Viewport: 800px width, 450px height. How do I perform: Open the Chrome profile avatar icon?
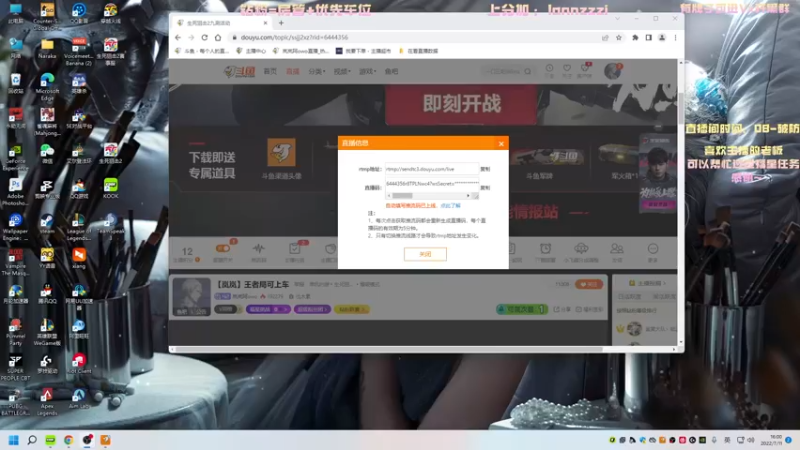coord(662,37)
